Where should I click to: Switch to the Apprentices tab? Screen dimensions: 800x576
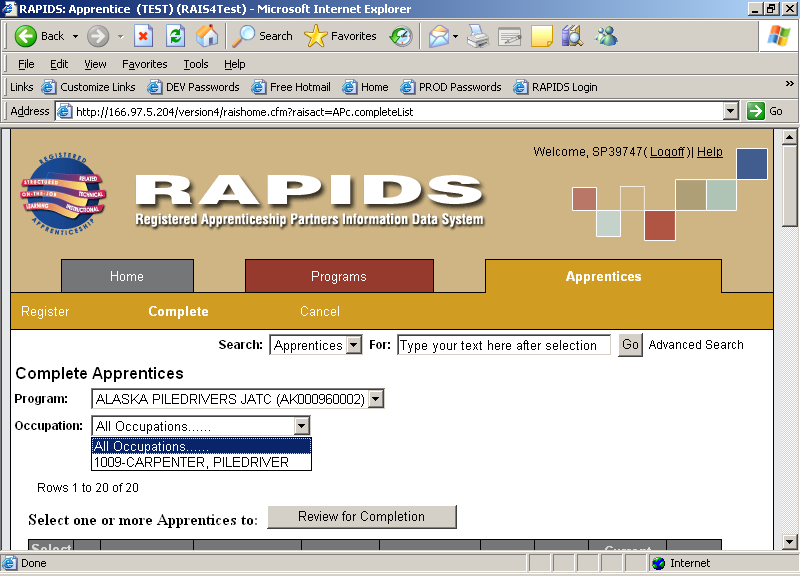(x=604, y=276)
